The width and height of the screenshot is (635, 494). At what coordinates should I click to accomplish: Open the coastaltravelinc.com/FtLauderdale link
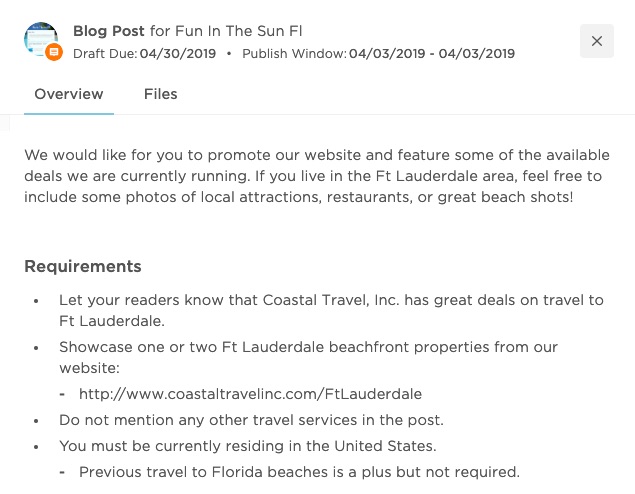pos(250,394)
